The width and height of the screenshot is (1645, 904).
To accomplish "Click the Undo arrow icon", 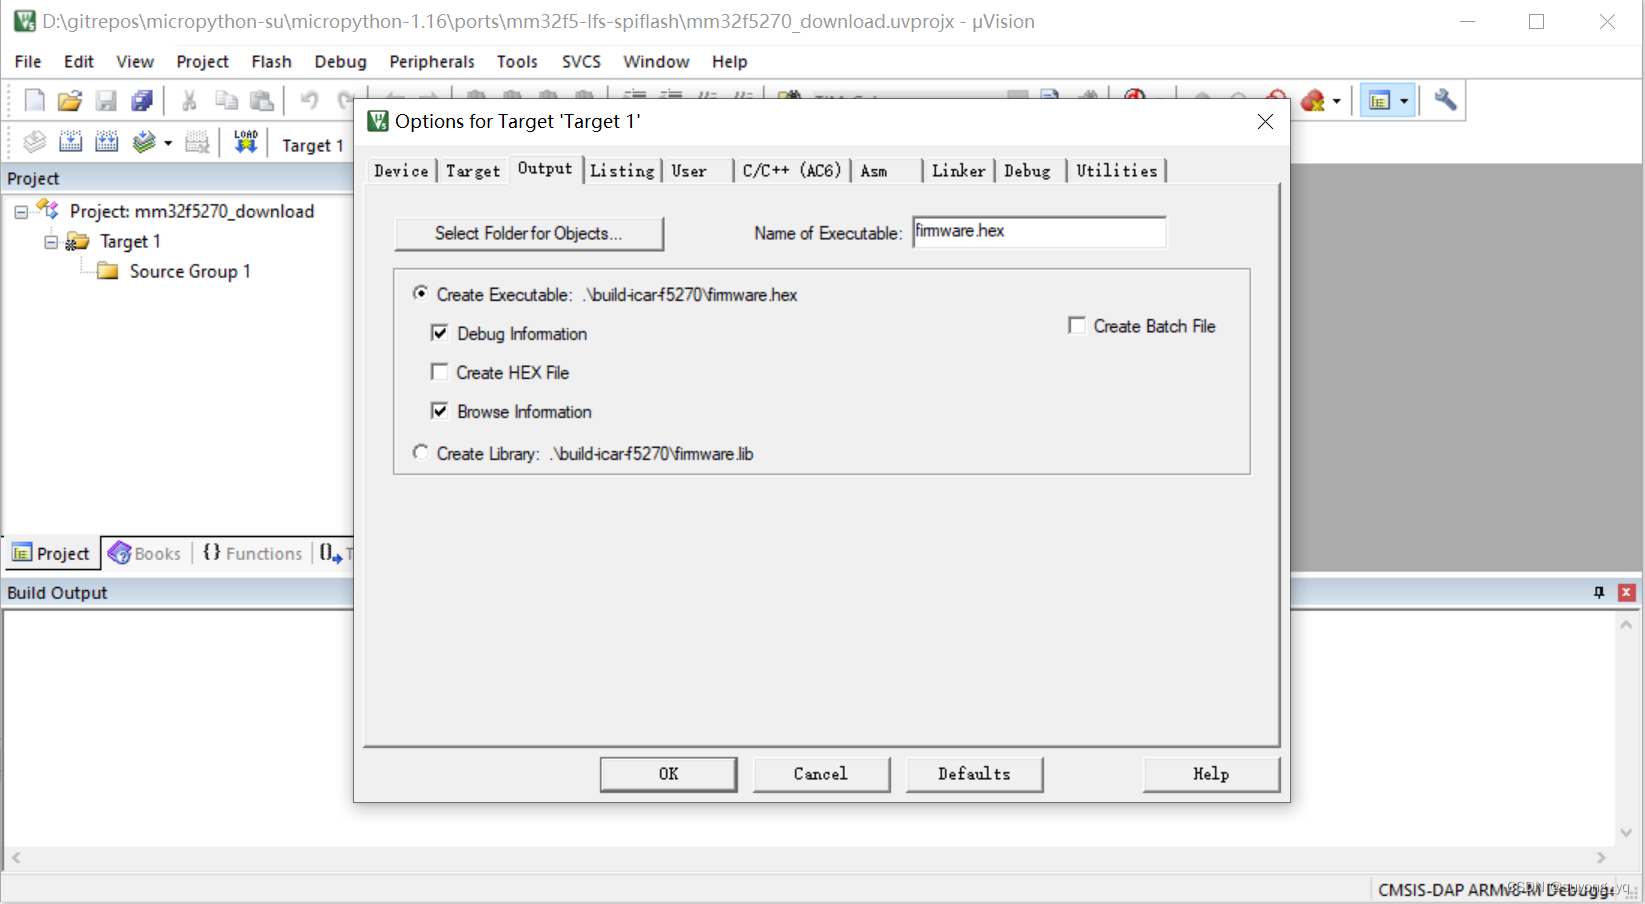I will point(309,100).
